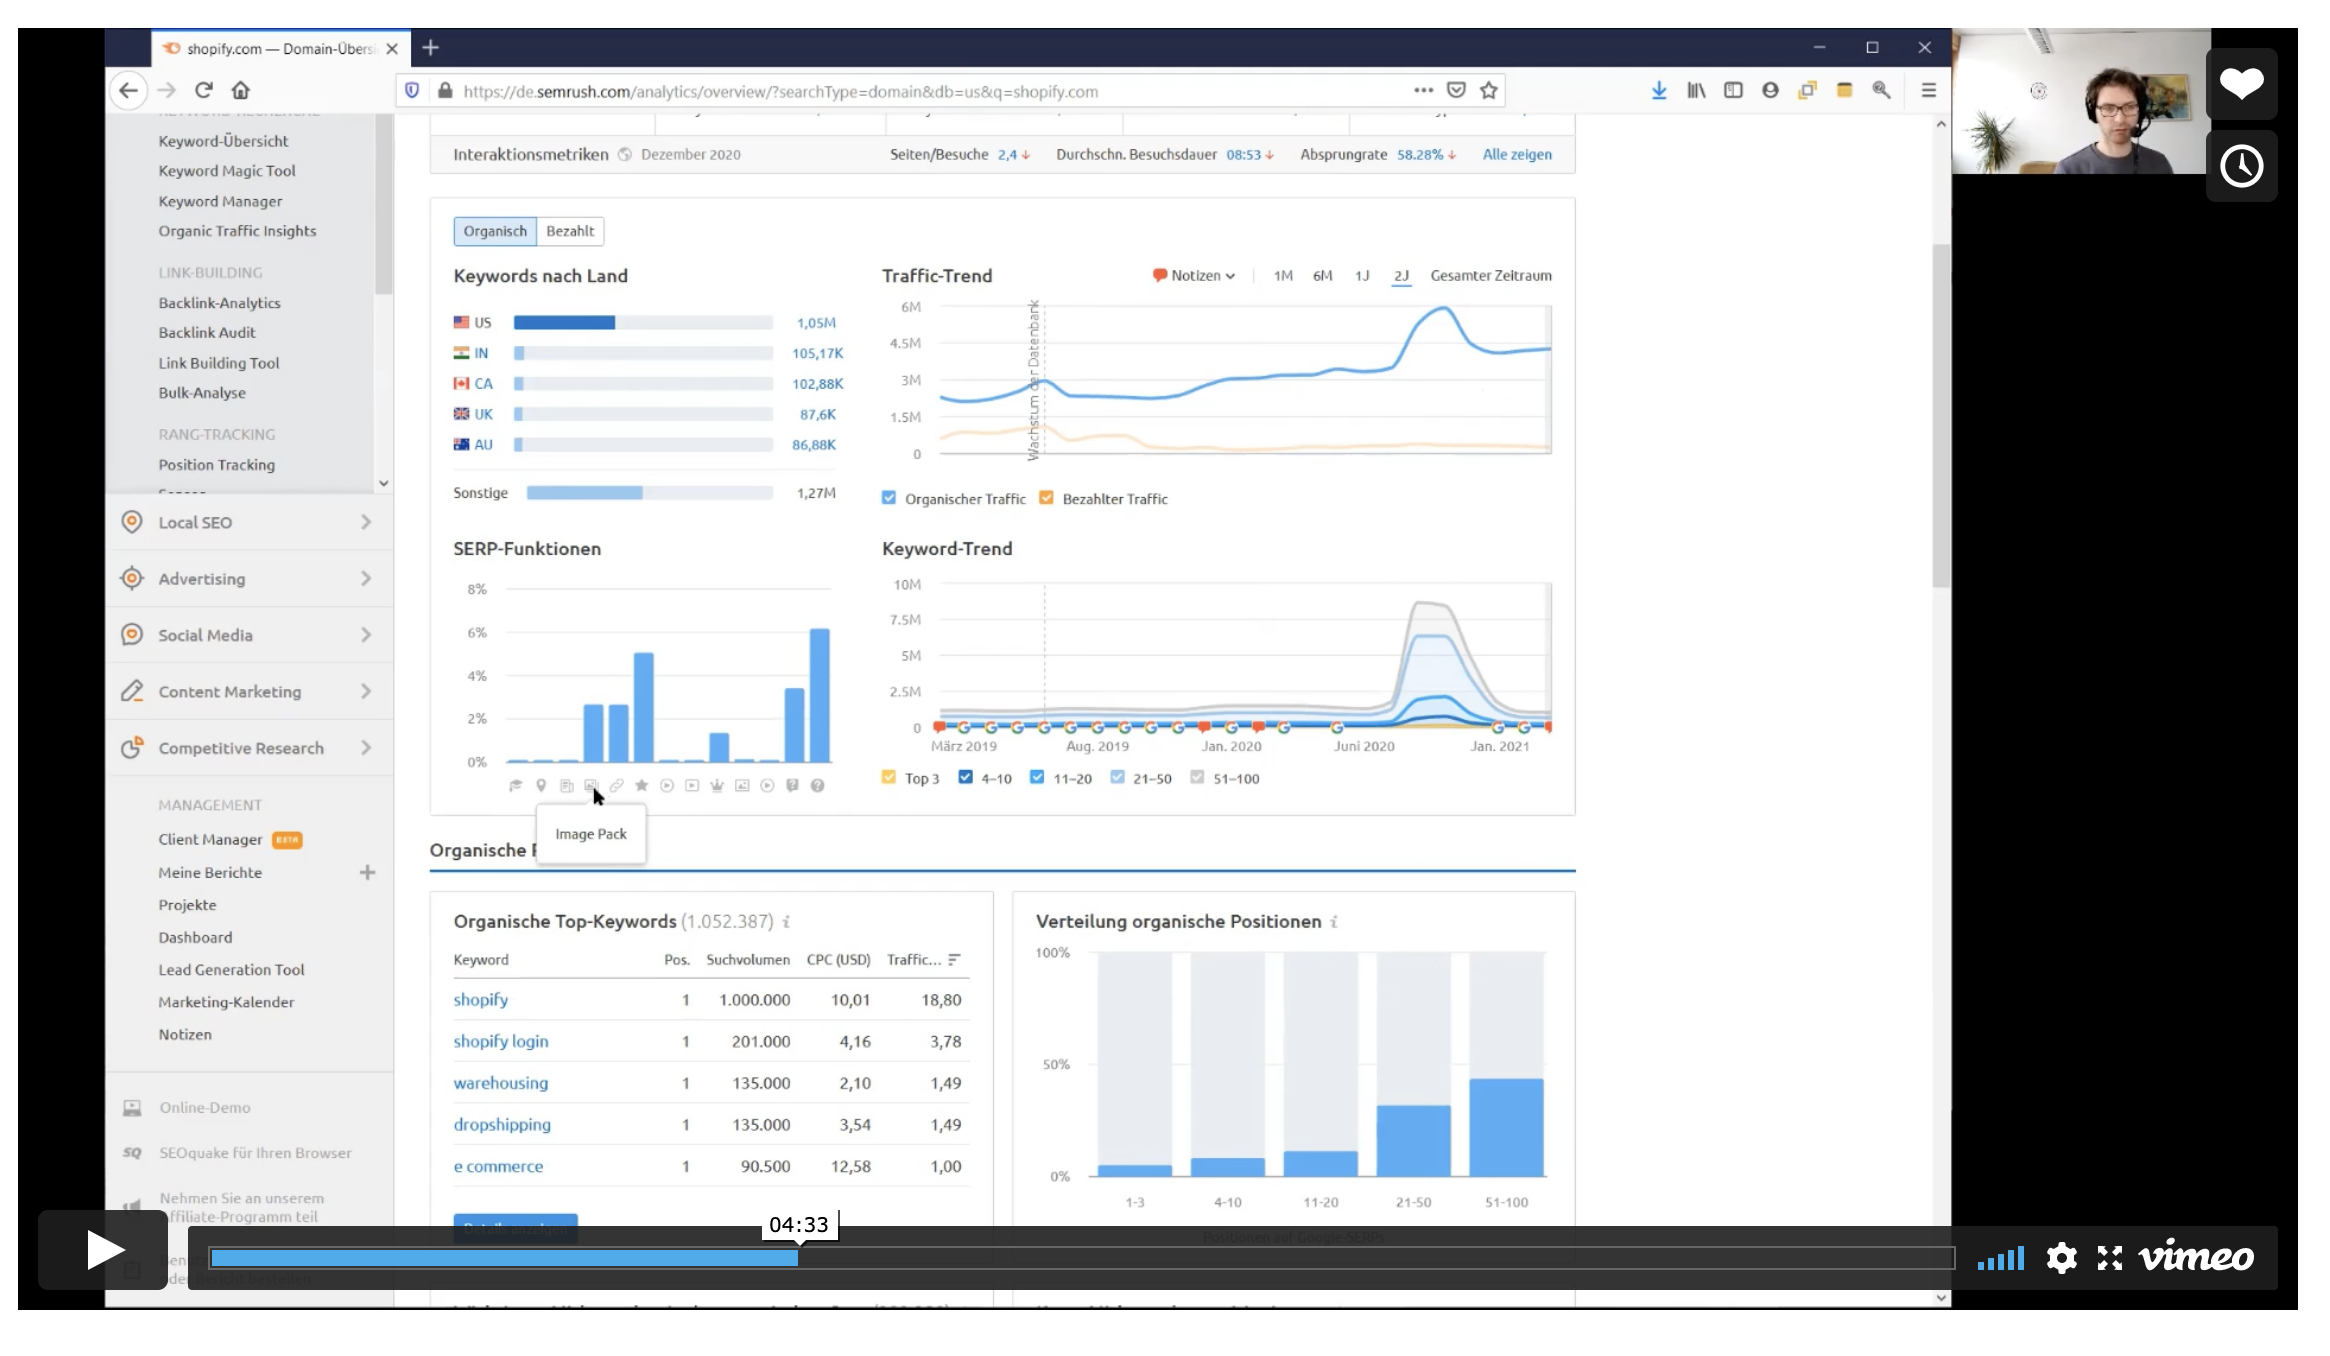Screen dimensions: 2330x1356
Task: Open Firefox library icon
Action: point(1696,91)
